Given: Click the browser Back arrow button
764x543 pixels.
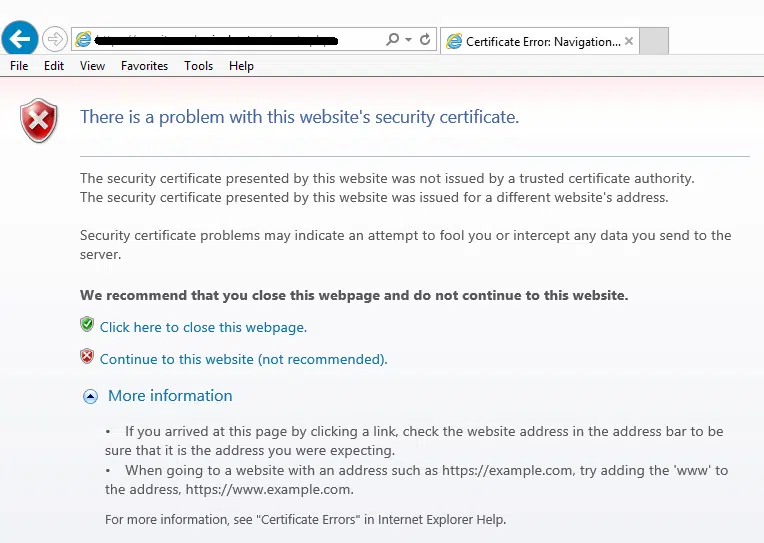Looking at the screenshot, I should [x=20, y=40].
